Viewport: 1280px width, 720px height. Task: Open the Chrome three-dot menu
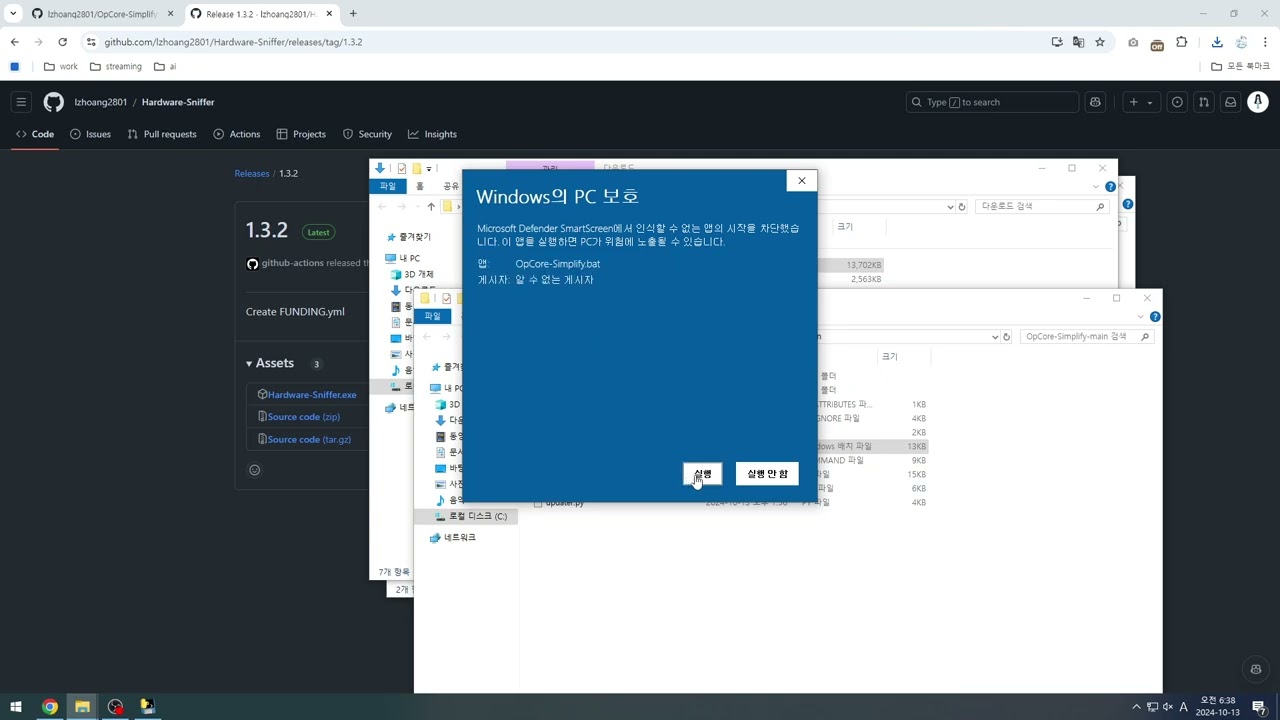click(1265, 42)
